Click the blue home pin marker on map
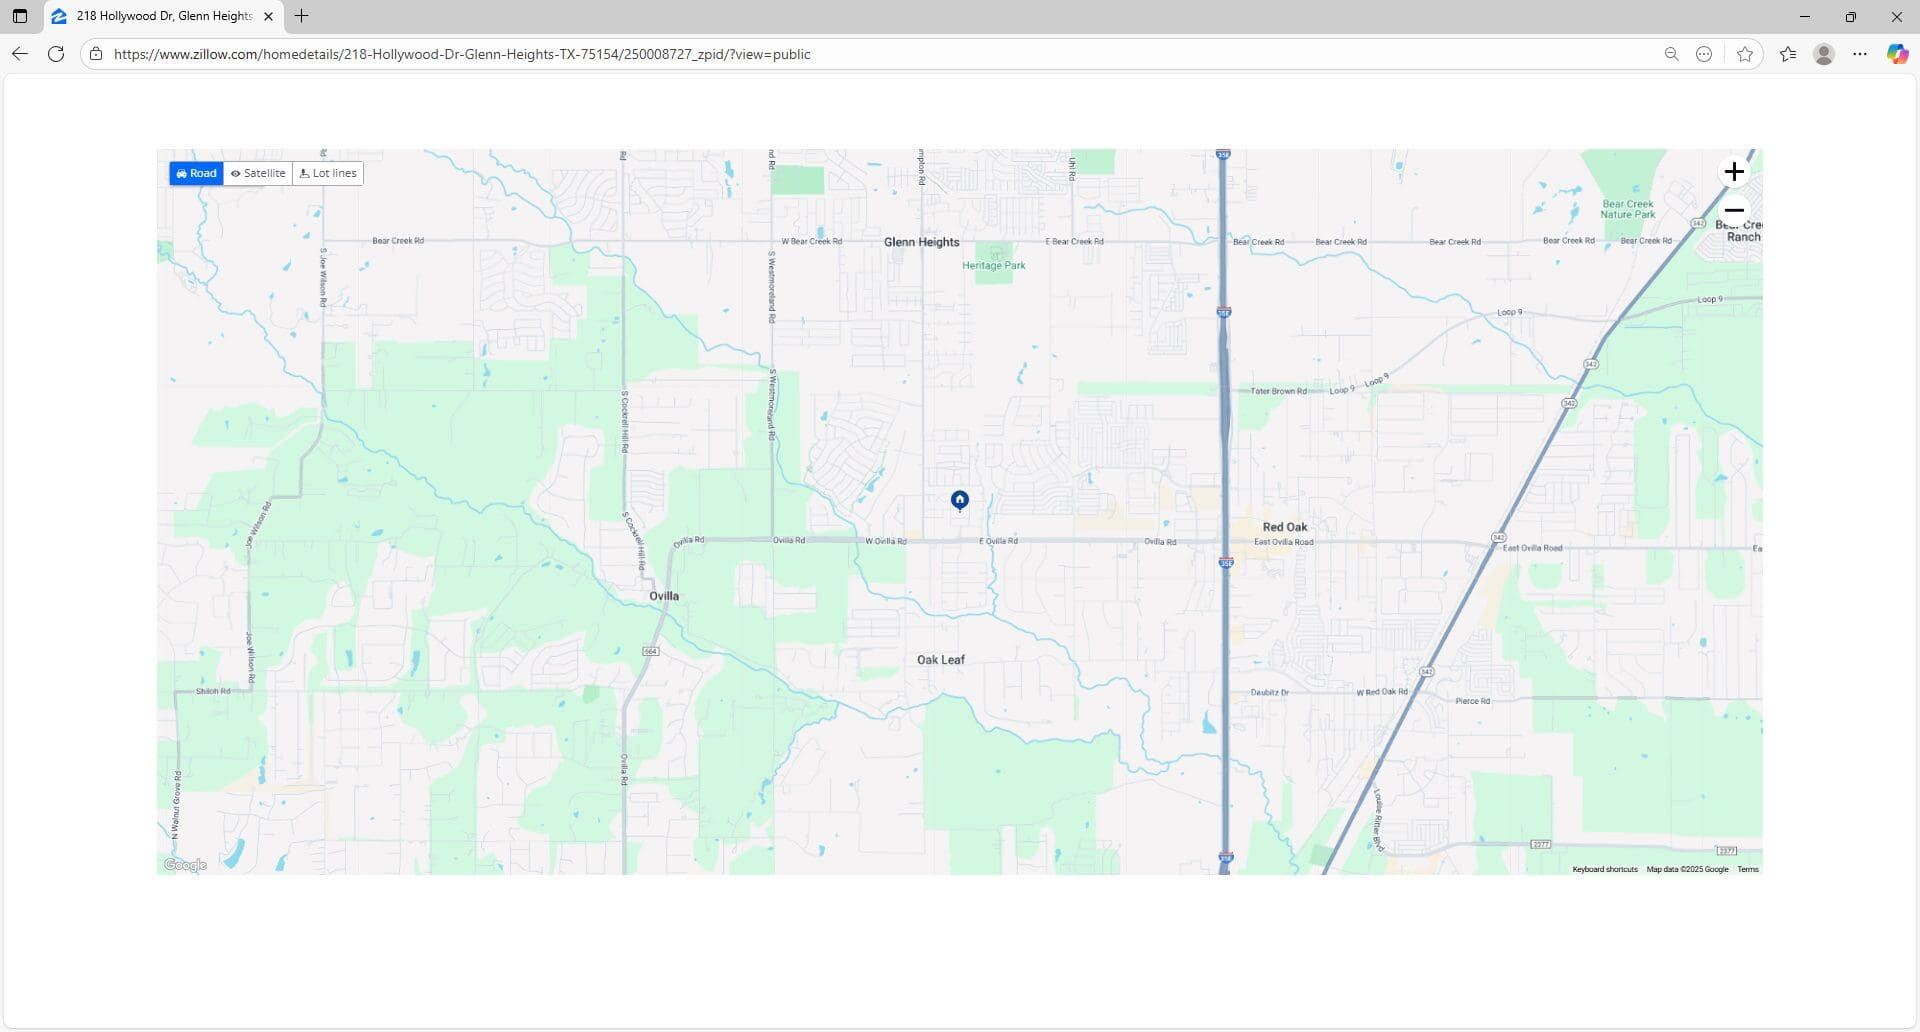The width and height of the screenshot is (1920, 1032). coord(959,499)
